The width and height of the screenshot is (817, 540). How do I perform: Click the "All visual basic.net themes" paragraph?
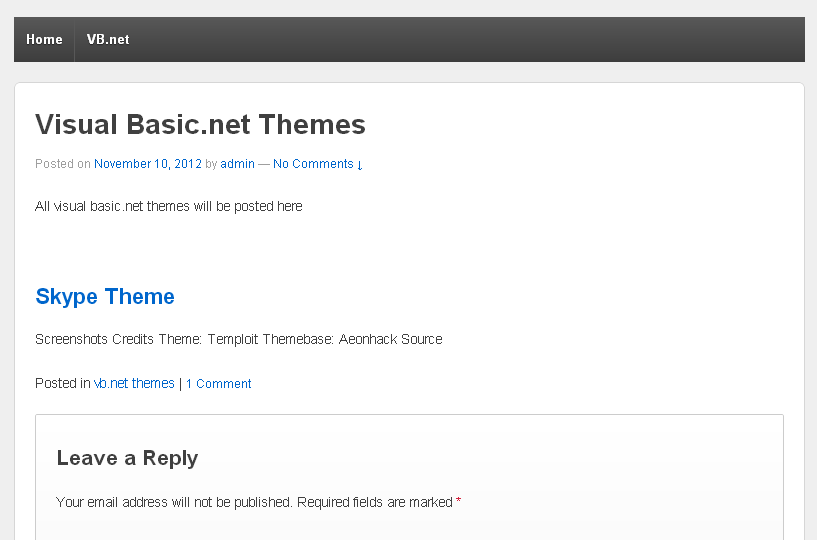[168, 207]
